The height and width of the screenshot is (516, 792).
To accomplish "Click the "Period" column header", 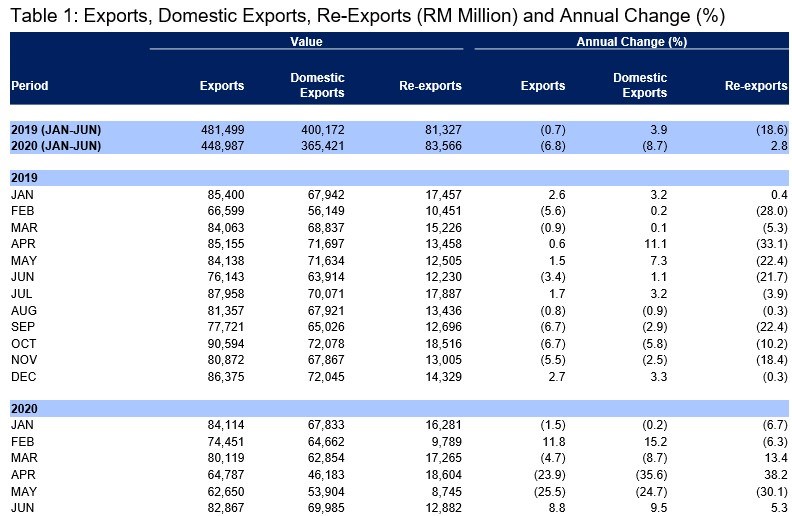I will pyautogui.click(x=30, y=86).
